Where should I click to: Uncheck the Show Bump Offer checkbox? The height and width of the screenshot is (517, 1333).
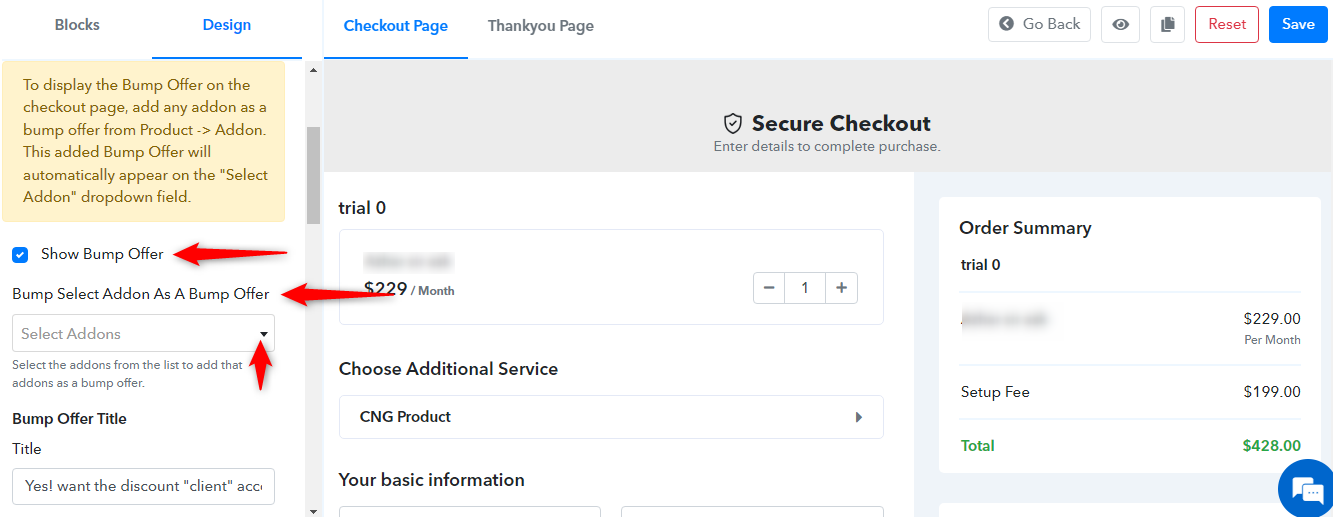coord(20,255)
